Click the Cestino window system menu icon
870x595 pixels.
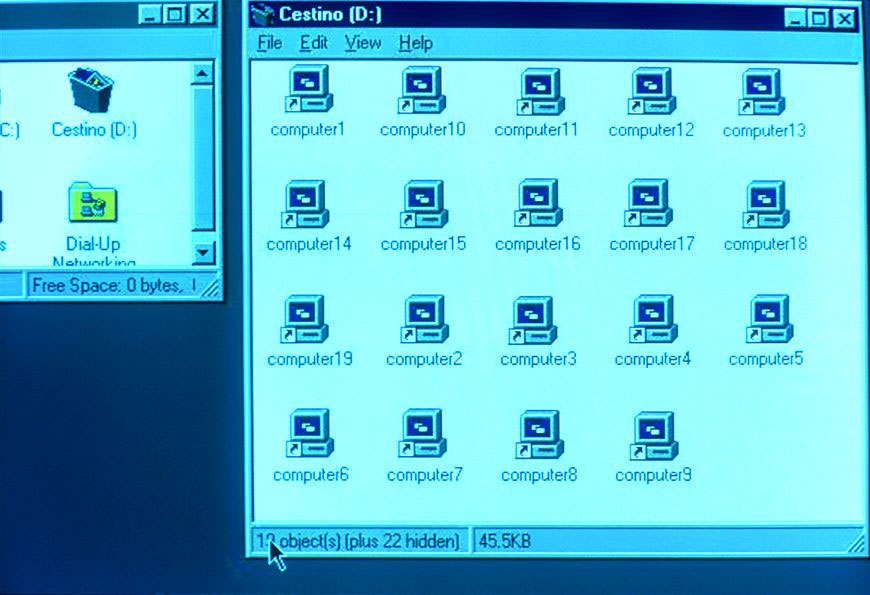262,15
